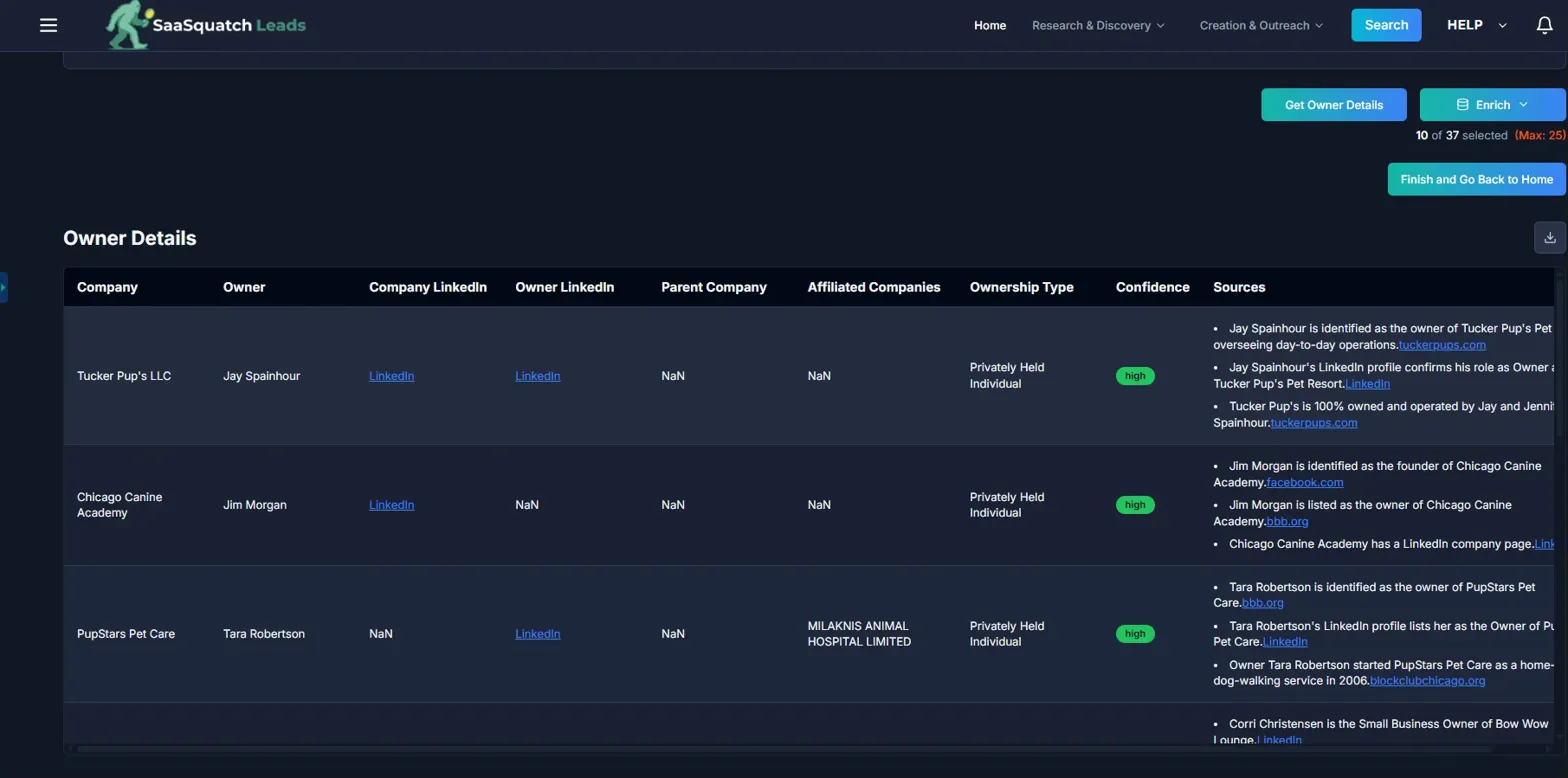
Task: Click the horizontal scrollbar under the table
Action: [x=784, y=748]
